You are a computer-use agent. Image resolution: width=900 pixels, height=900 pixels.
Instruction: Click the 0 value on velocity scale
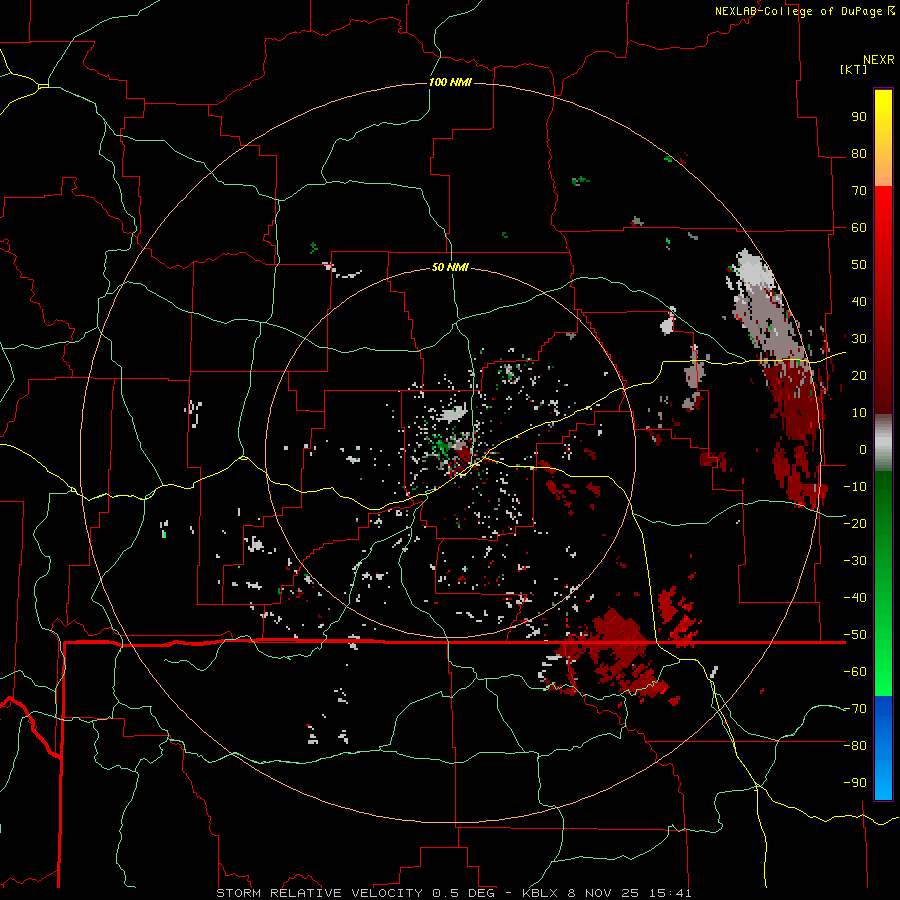(x=863, y=449)
